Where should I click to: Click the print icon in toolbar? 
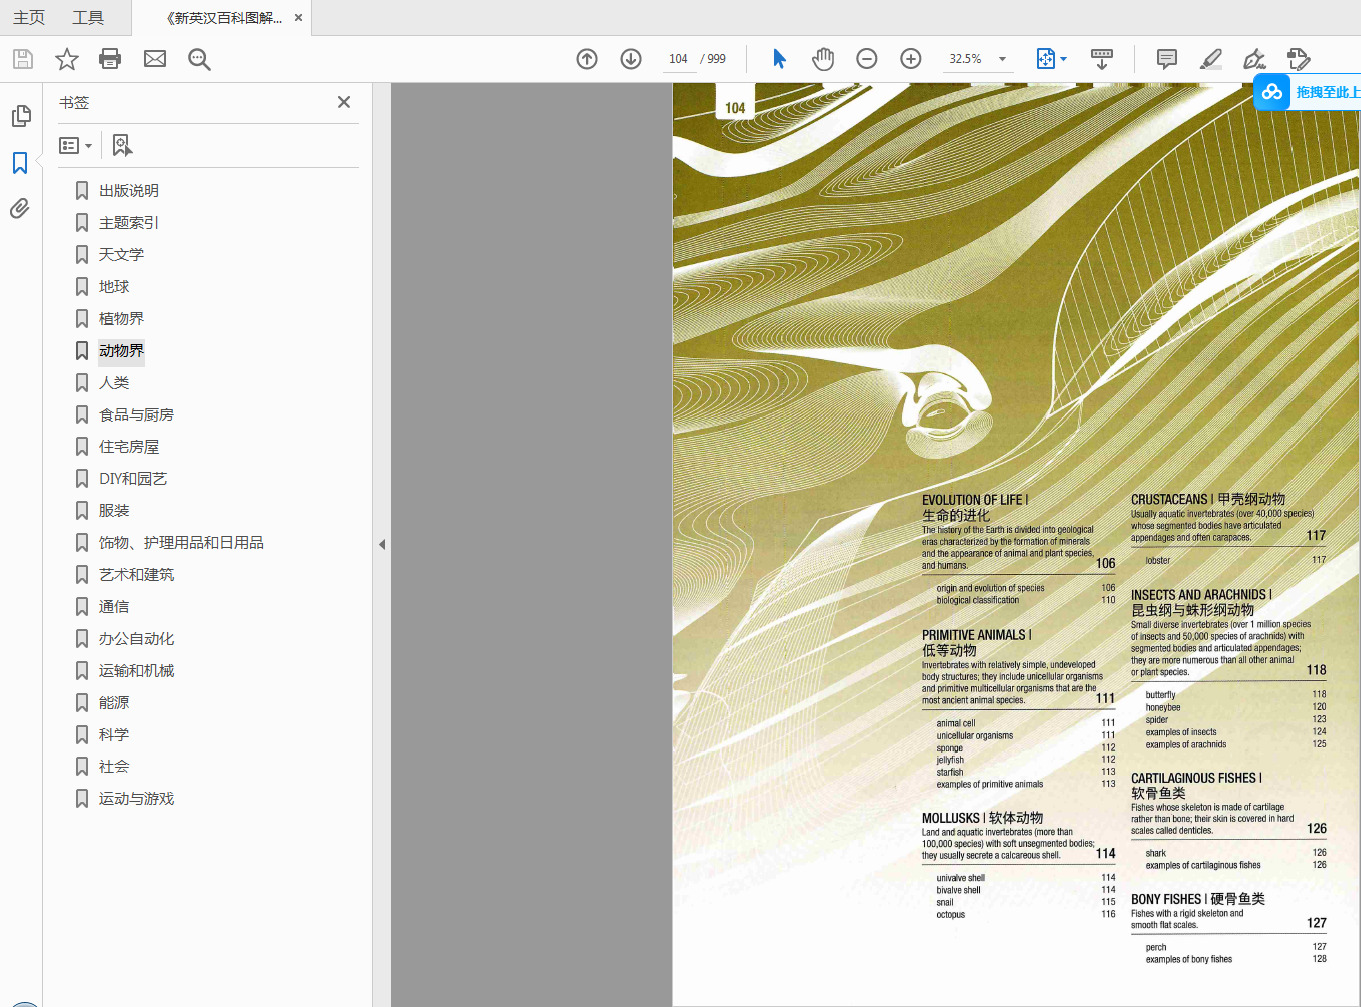(x=110, y=59)
